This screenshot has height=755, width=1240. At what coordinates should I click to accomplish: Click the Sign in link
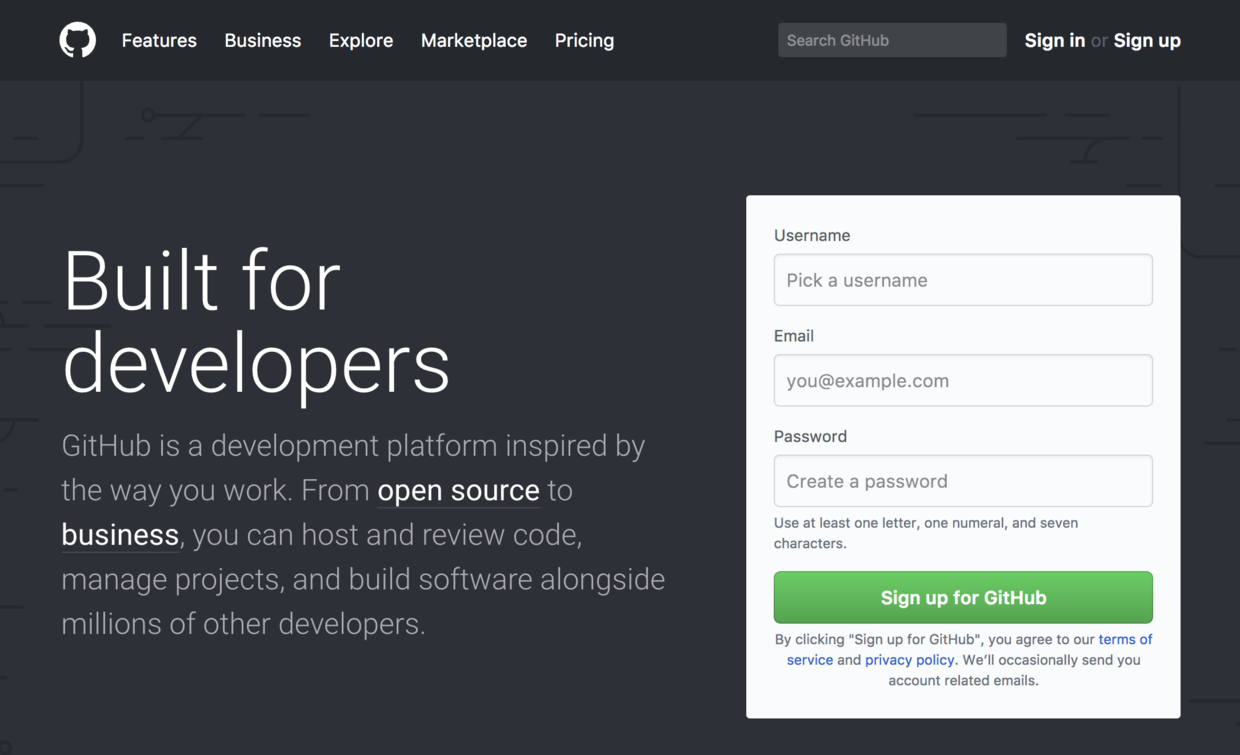(1054, 41)
